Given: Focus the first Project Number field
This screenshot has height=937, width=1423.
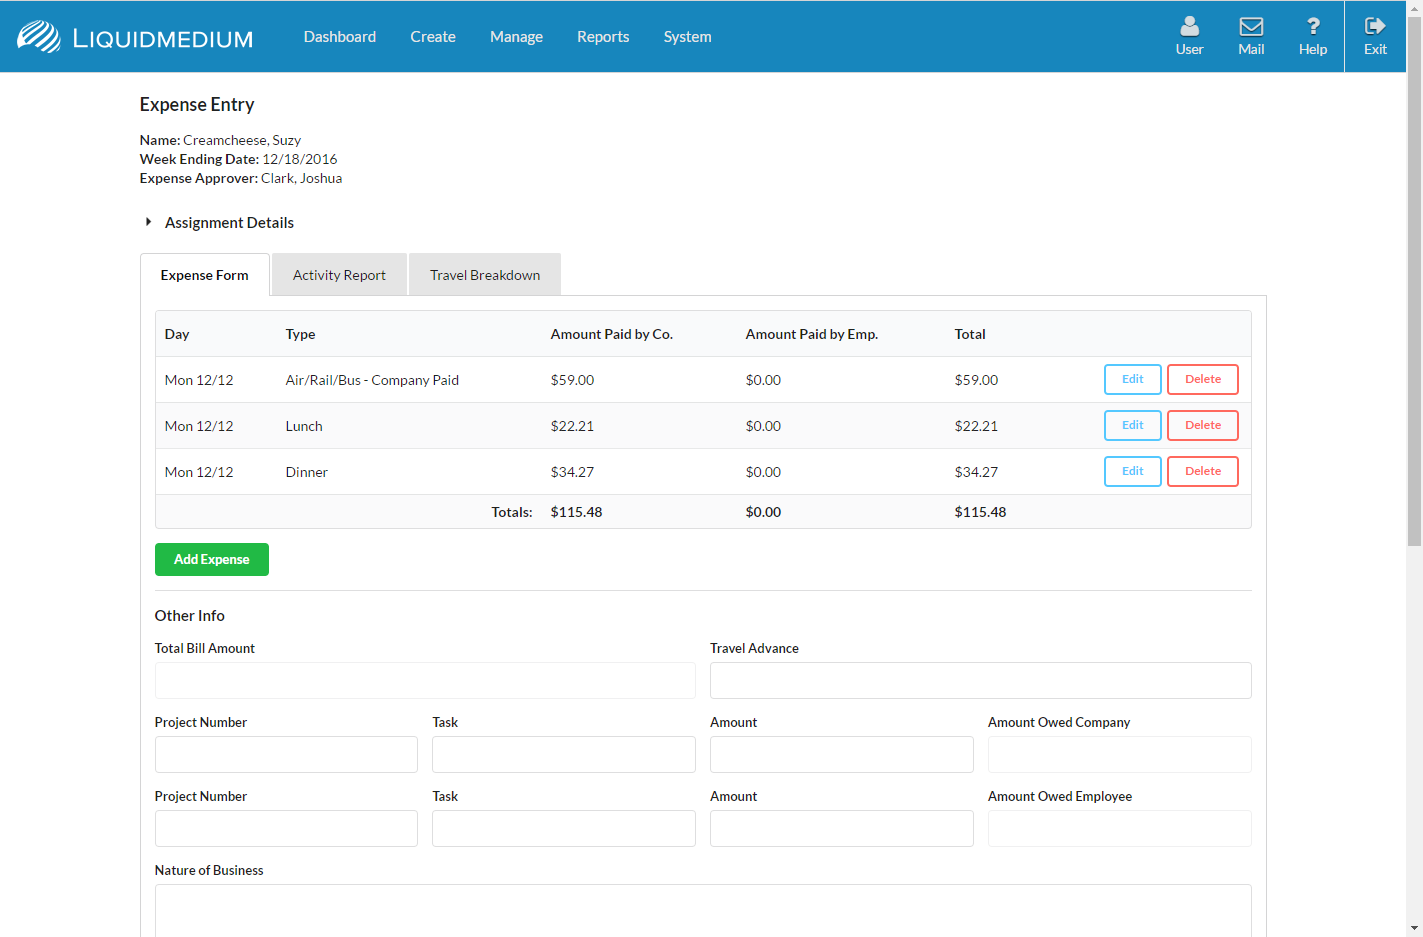Looking at the screenshot, I should [x=286, y=755].
